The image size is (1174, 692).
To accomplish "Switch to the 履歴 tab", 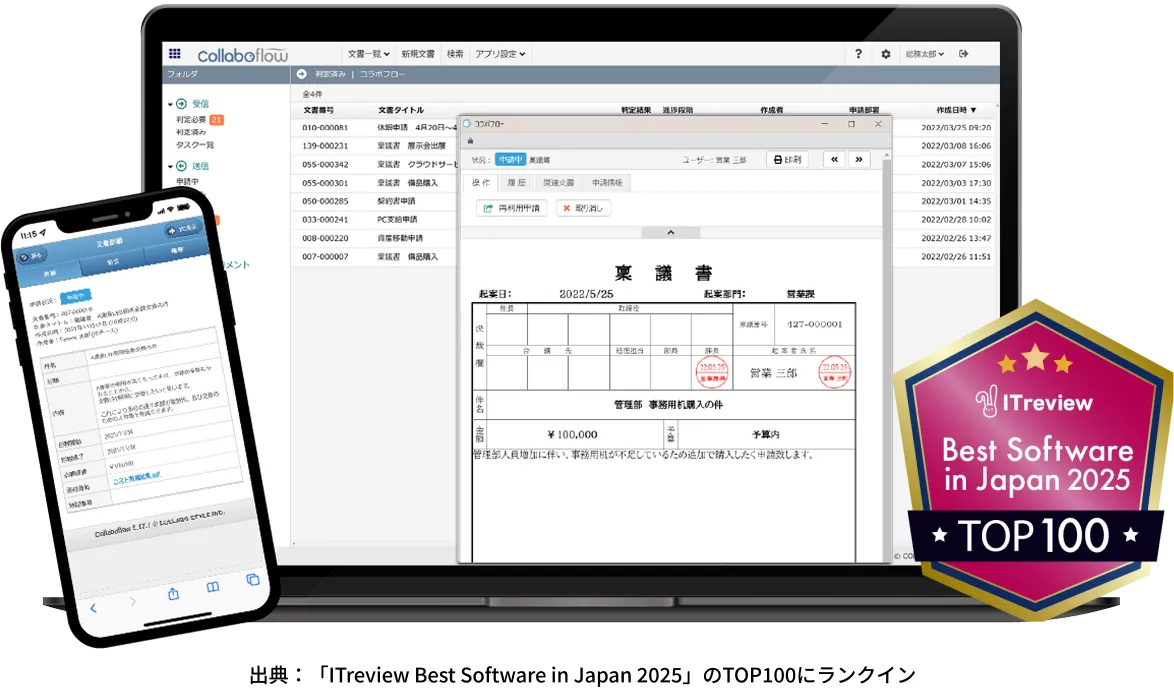I will 517,183.
